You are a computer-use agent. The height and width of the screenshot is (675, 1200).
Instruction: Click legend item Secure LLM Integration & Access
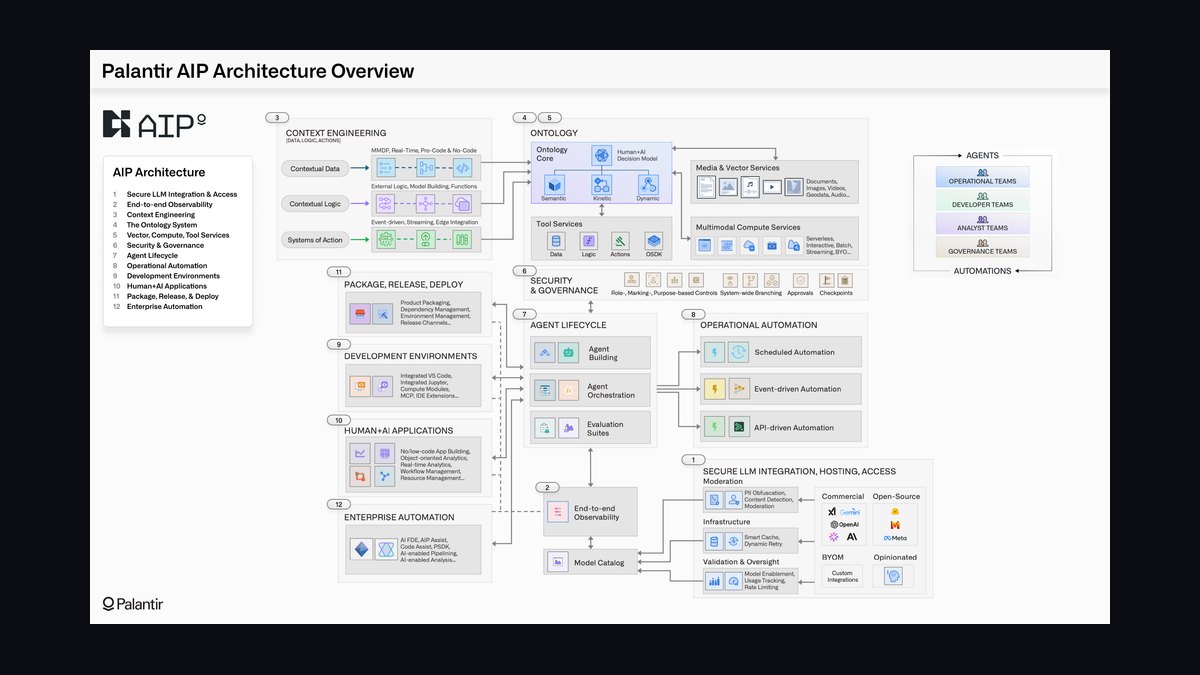tap(182, 194)
